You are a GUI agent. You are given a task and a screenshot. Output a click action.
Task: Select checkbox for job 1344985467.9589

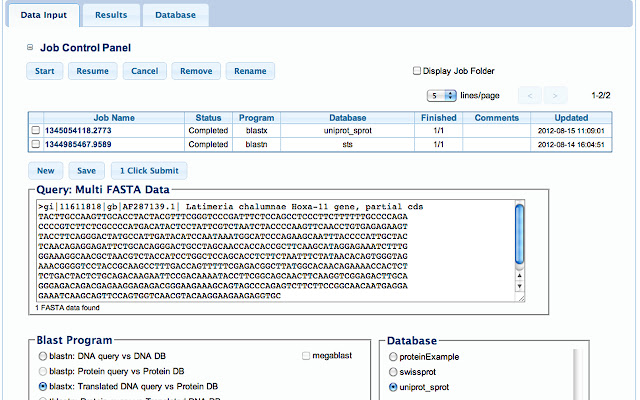coord(37,144)
